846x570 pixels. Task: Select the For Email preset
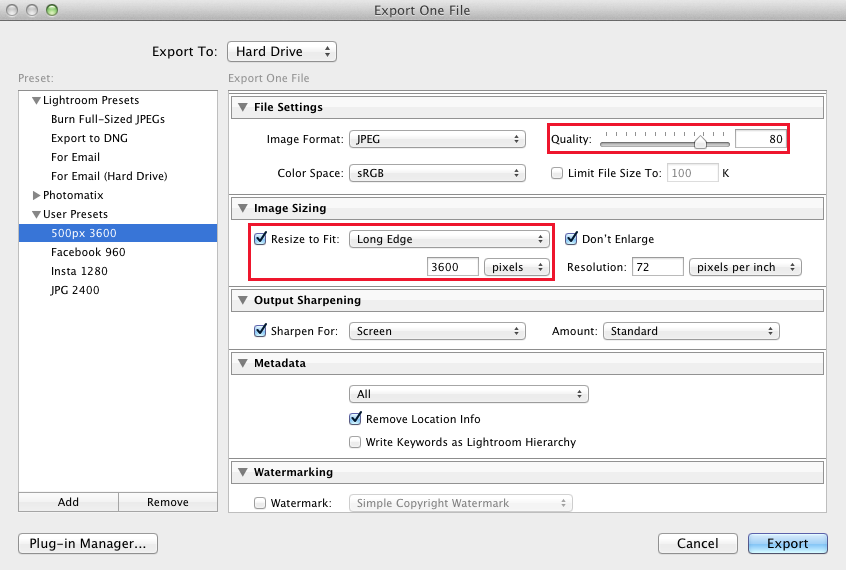click(76, 157)
